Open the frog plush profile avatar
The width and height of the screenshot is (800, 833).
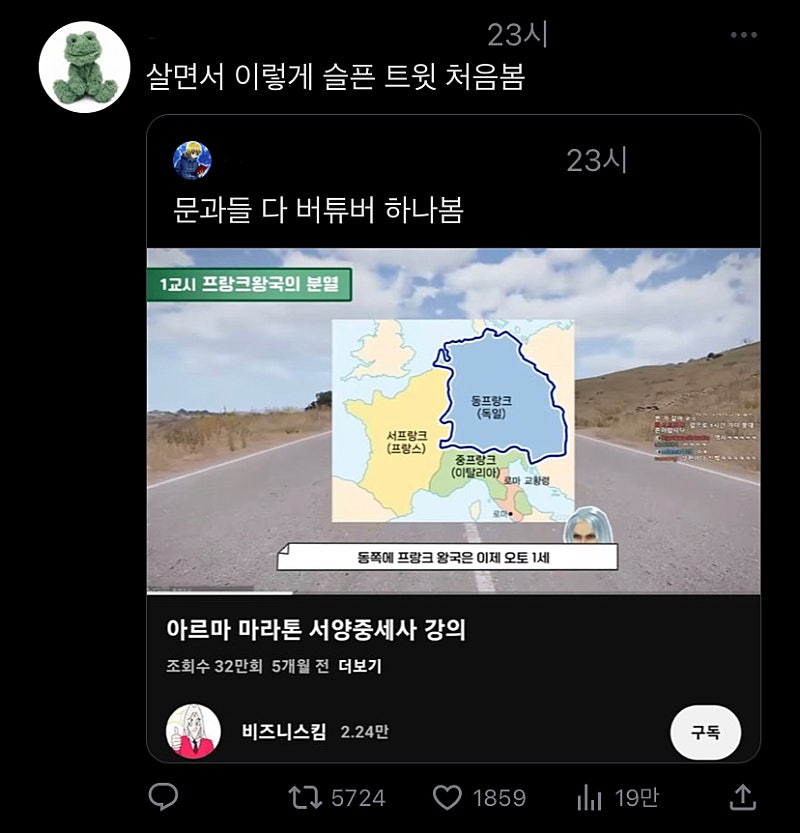84,67
